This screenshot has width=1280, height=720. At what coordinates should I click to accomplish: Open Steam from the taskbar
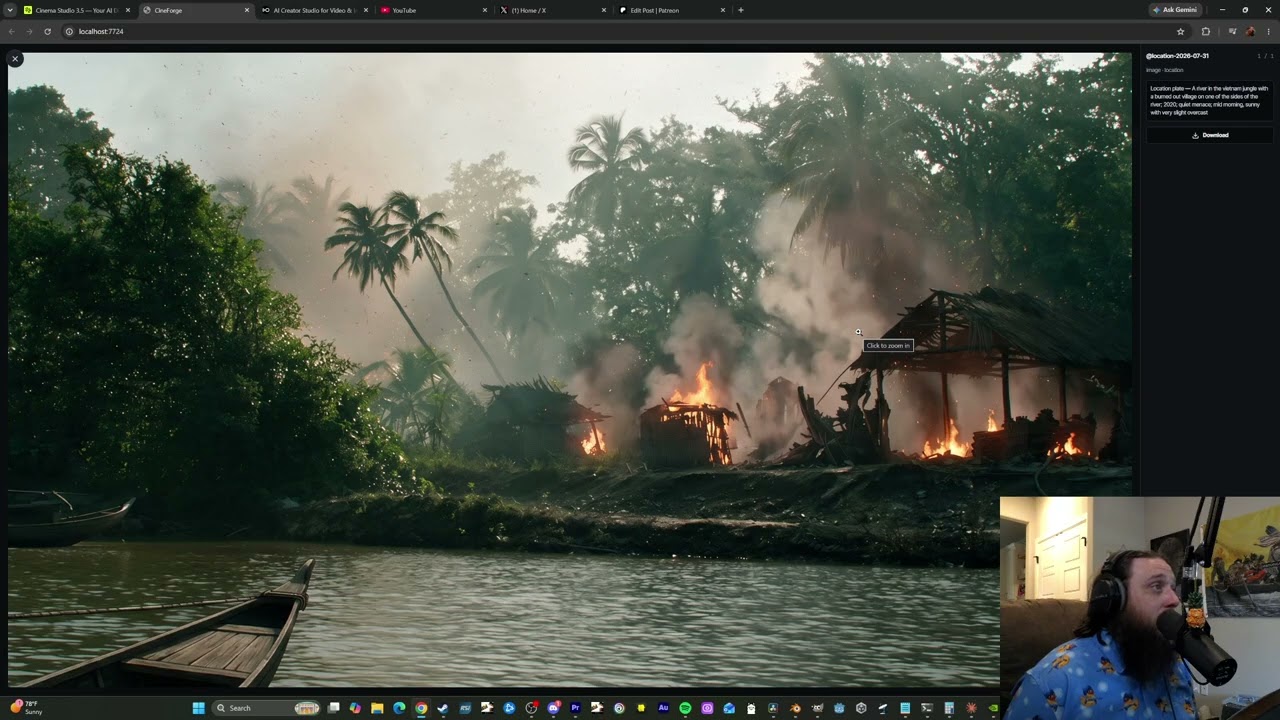(x=443, y=708)
